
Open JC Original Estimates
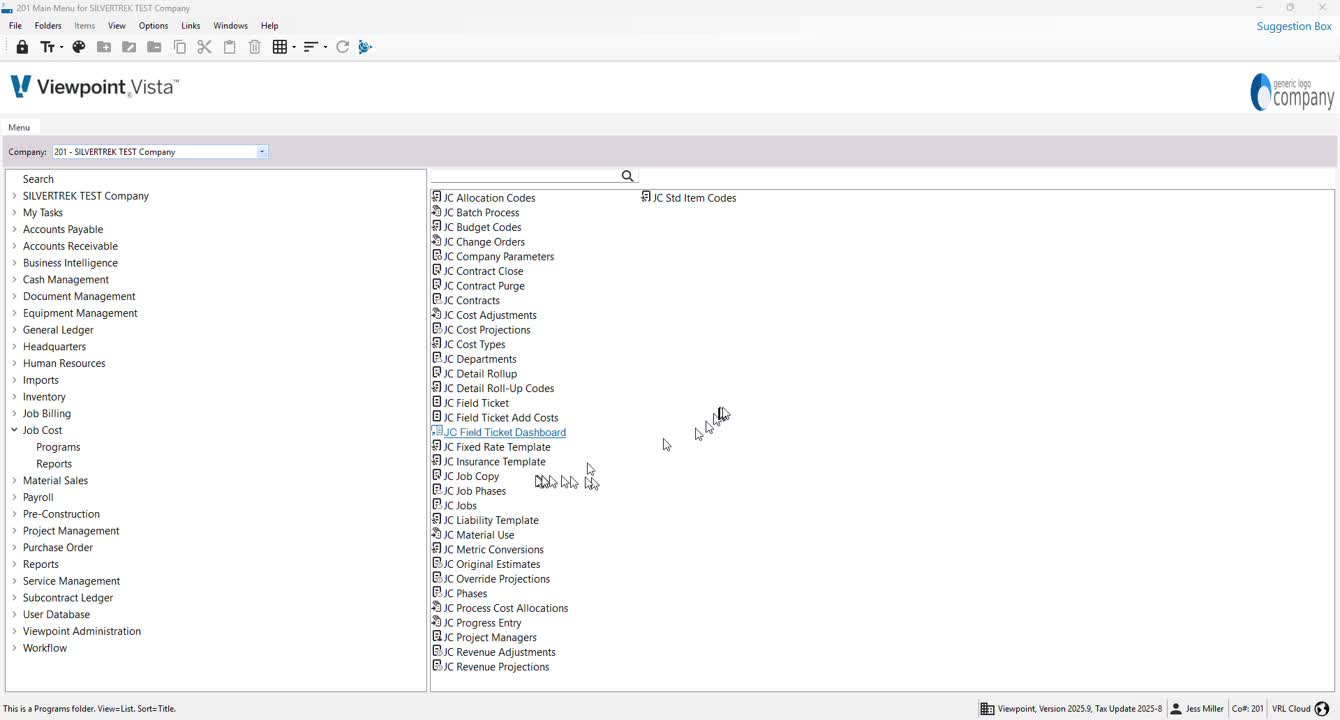pyautogui.click(x=492, y=564)
